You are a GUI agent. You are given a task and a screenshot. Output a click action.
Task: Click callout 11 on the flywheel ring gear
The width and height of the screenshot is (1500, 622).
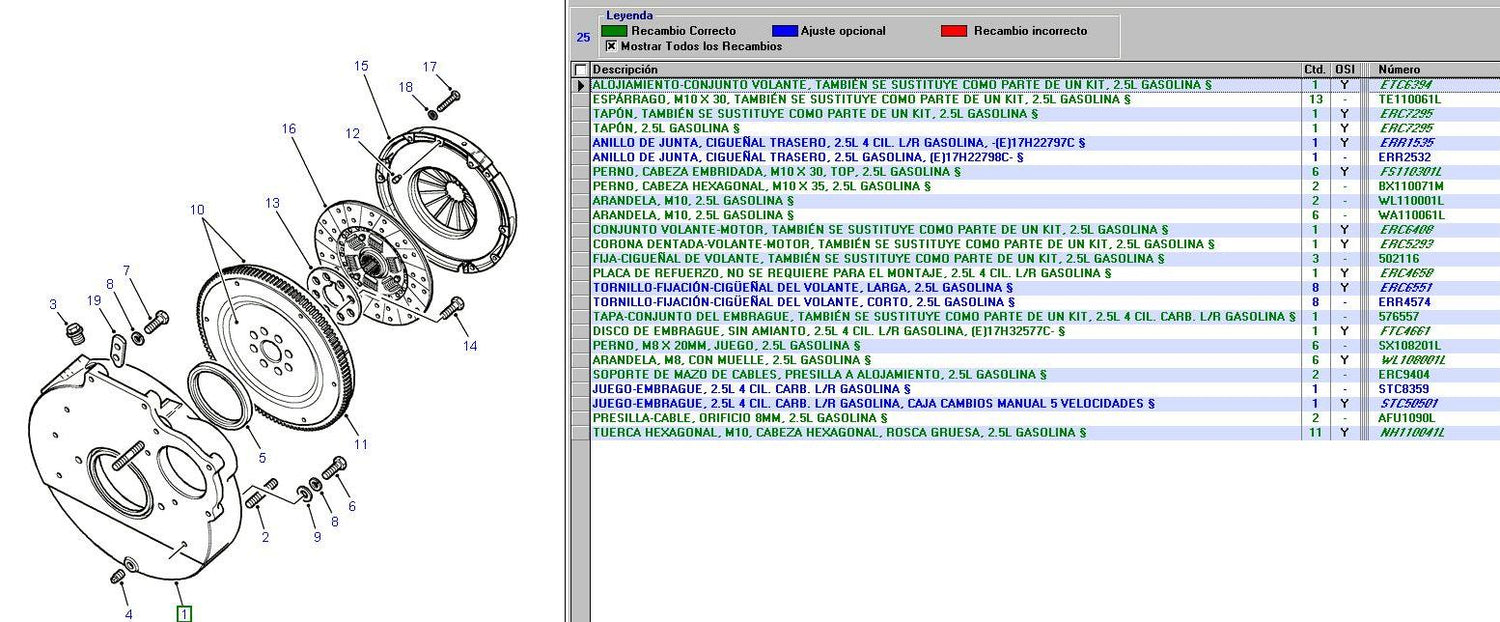pos(361,444)
